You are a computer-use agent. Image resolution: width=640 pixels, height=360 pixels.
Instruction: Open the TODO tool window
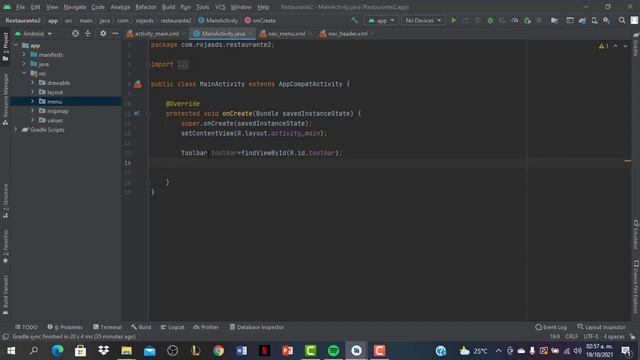[26, 327]
